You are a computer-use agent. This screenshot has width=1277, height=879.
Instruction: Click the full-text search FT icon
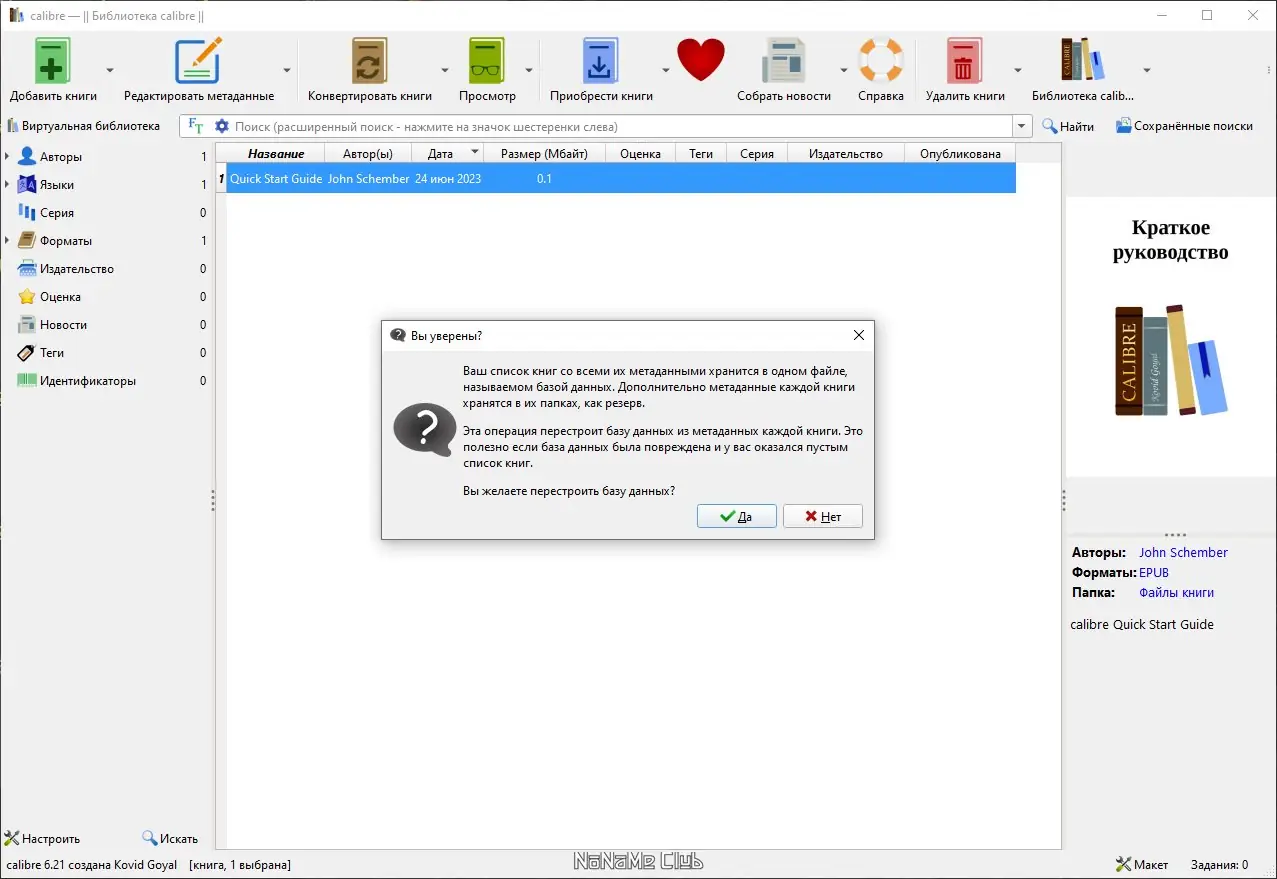tap(196, 126)
